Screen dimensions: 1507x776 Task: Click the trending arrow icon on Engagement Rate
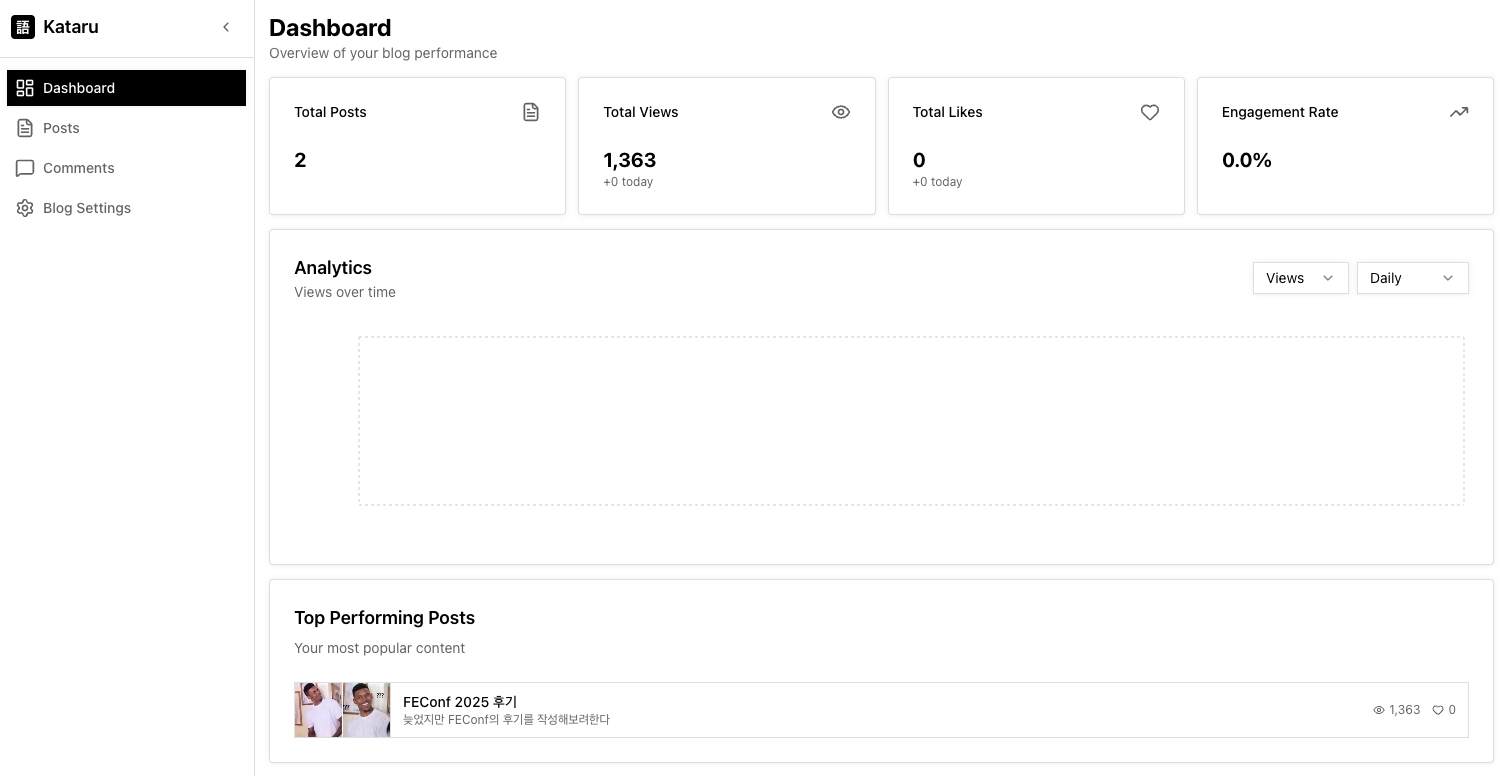[x=1459, y=112]
